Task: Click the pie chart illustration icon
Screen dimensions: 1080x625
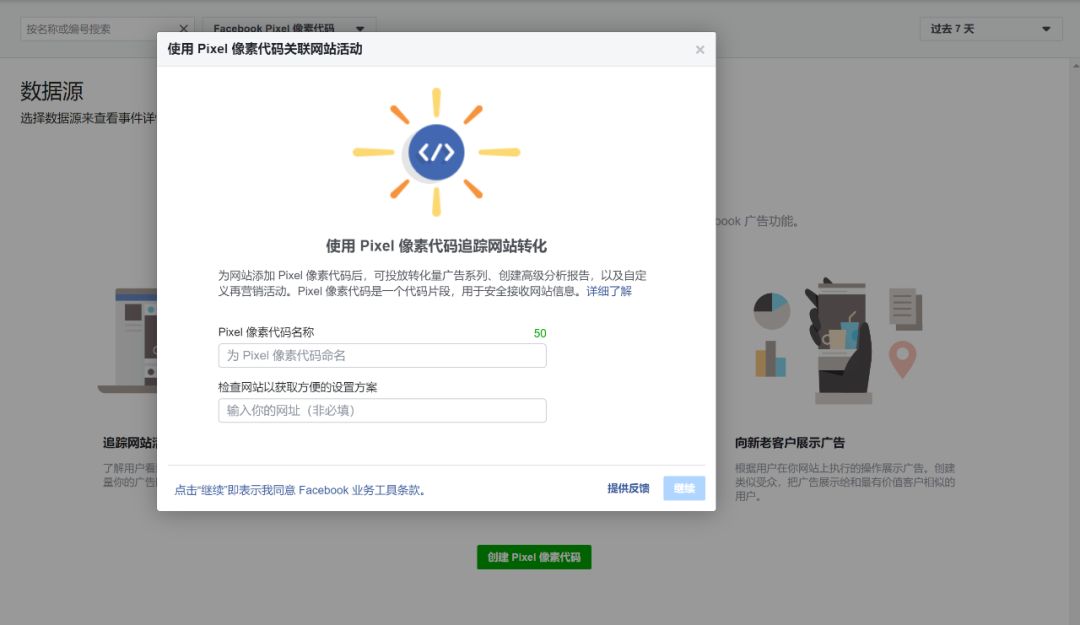Action: pyautogui.click(x=772, y=311)
